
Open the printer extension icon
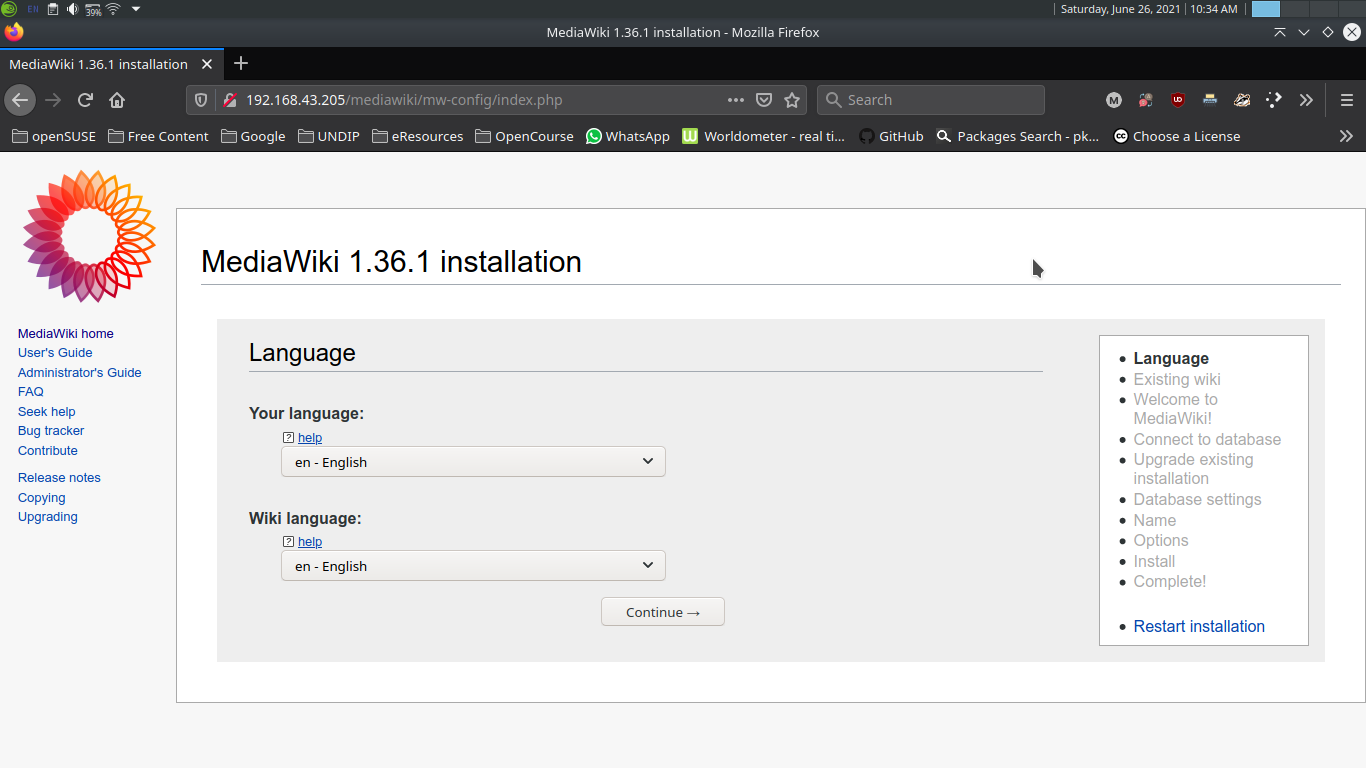[1210, 100]
